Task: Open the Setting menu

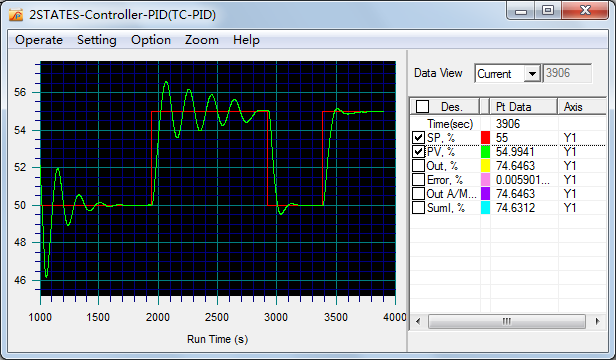Action: pyautogui.click(x=97, y=40)
